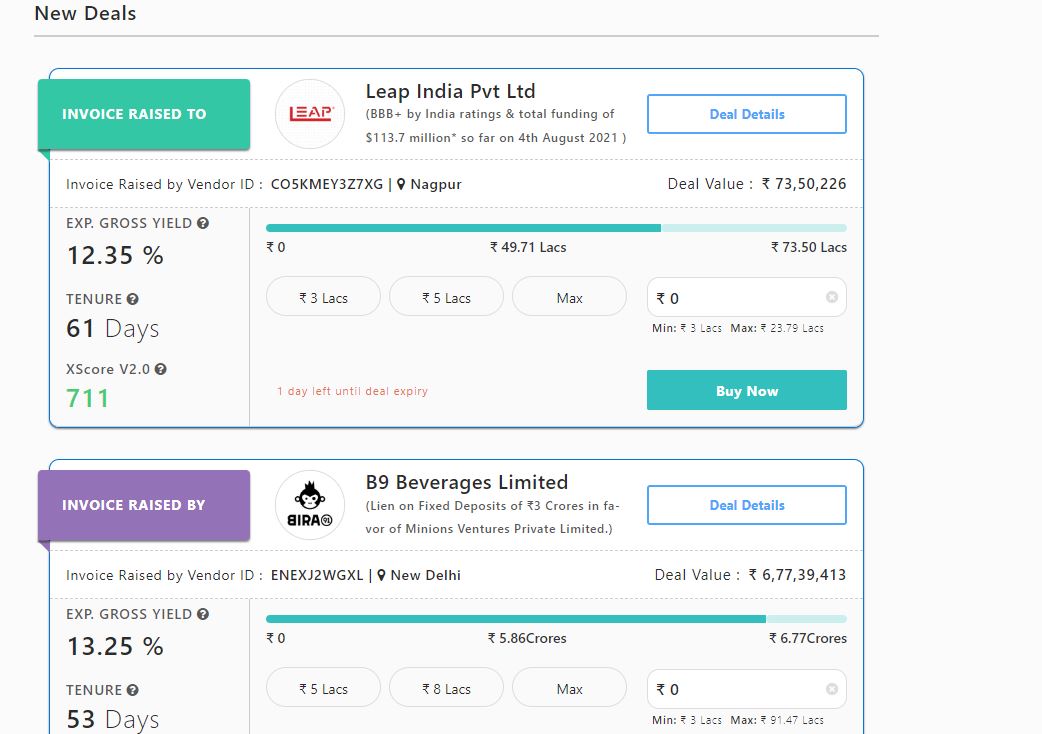Screen dimensions: 1042x734
Task: Click the Leap company logo
Action: 310,114
